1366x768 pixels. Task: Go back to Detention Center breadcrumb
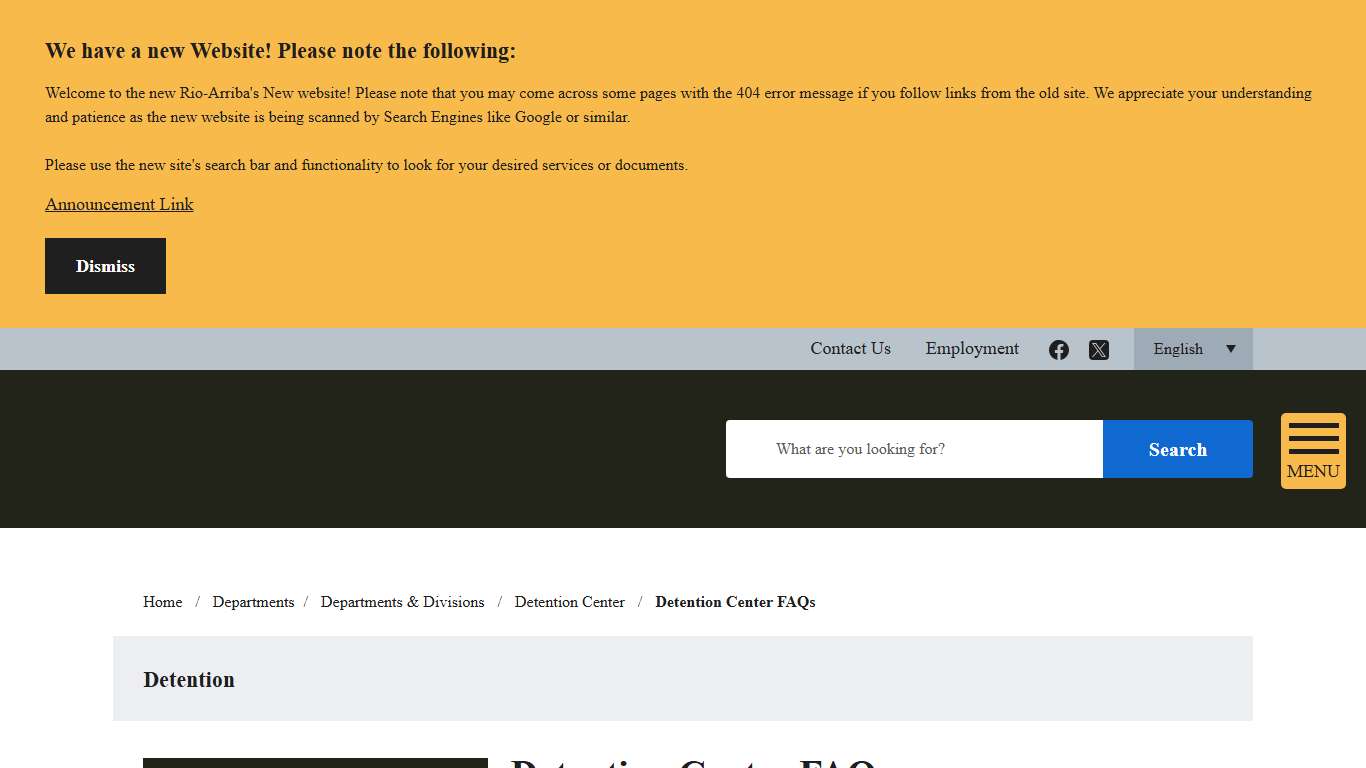point(569,602)
